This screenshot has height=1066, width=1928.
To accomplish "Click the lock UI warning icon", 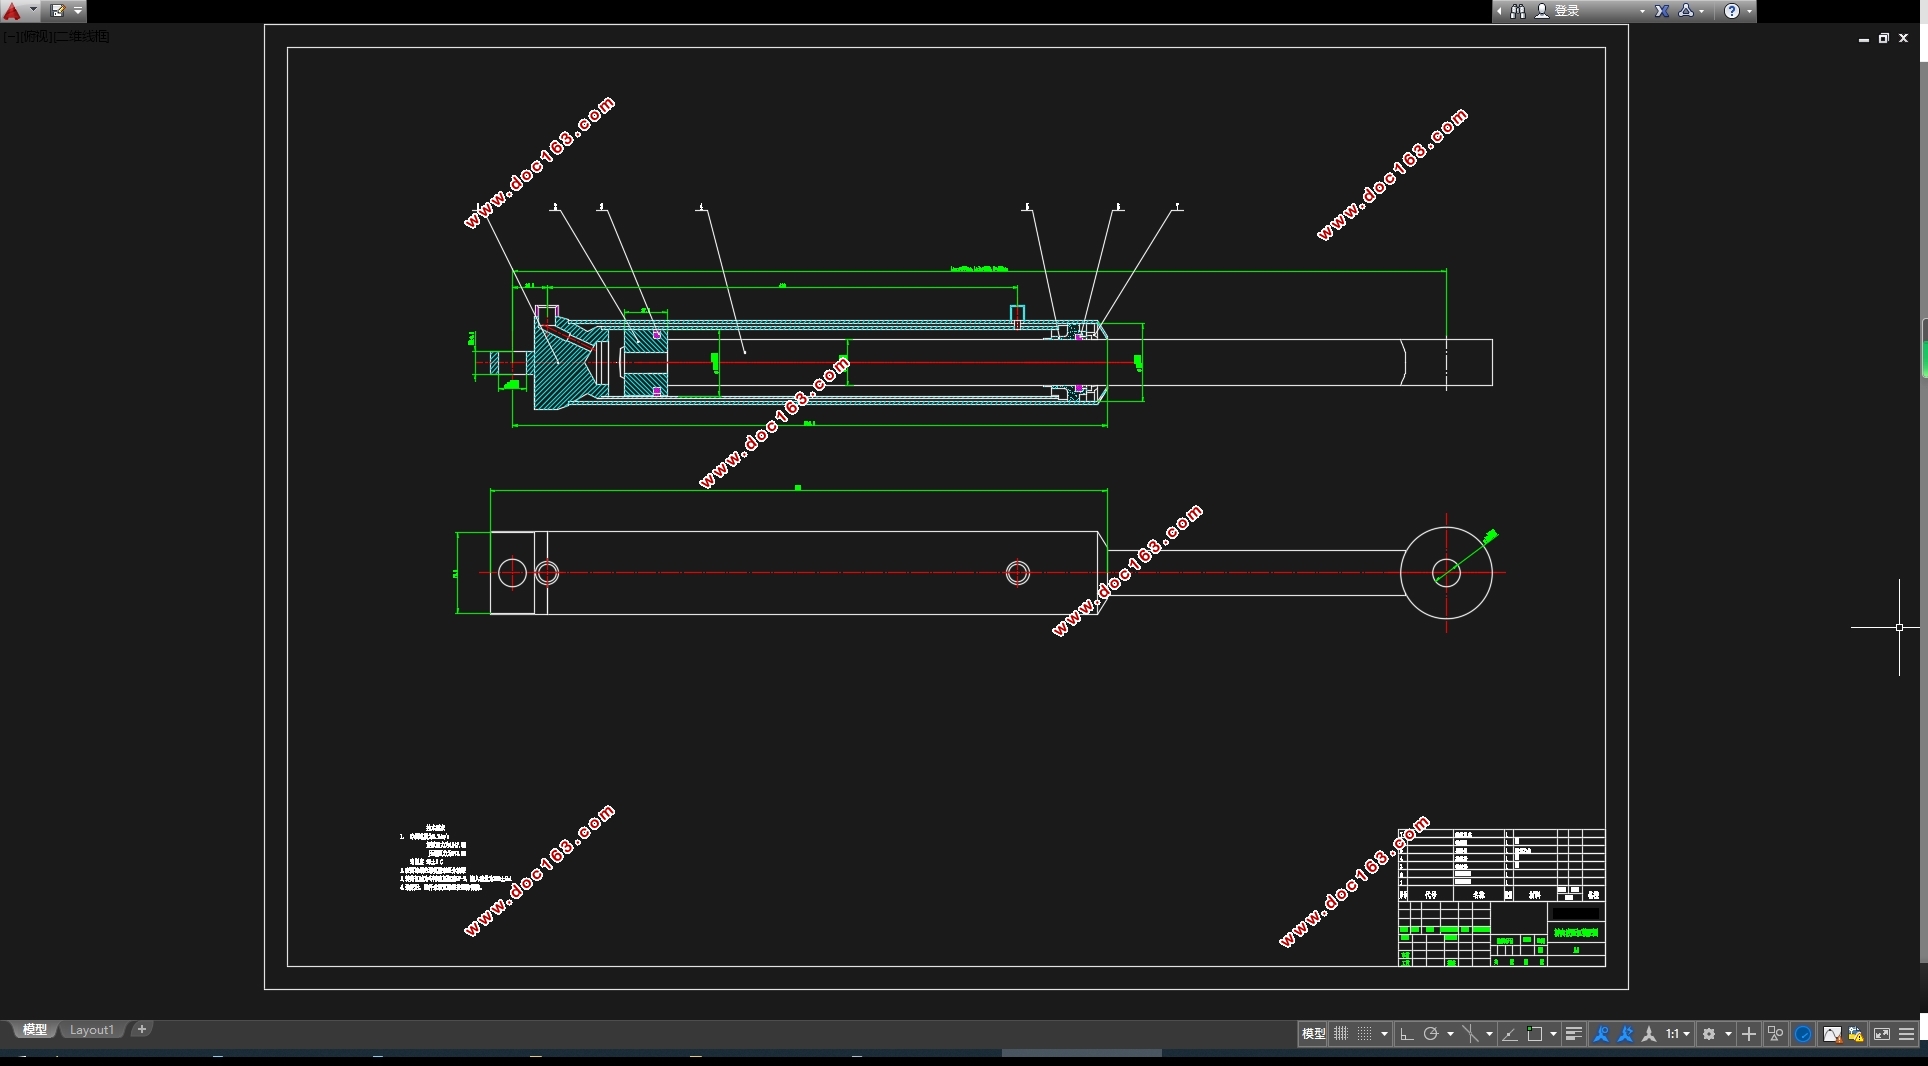I will point(1856,1034).
